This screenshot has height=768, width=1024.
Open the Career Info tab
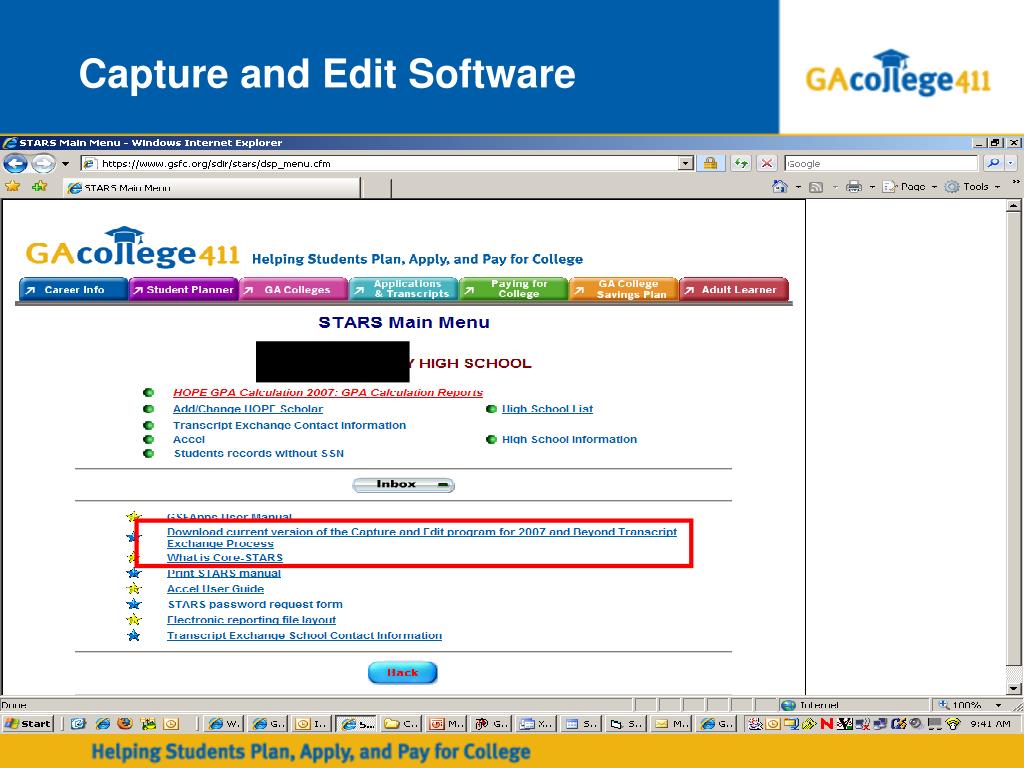click(x=73, y=289)
